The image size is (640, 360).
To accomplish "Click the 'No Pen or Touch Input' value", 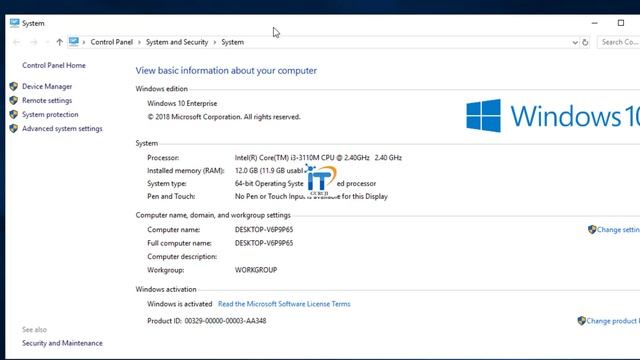I will tap(311, 196).
